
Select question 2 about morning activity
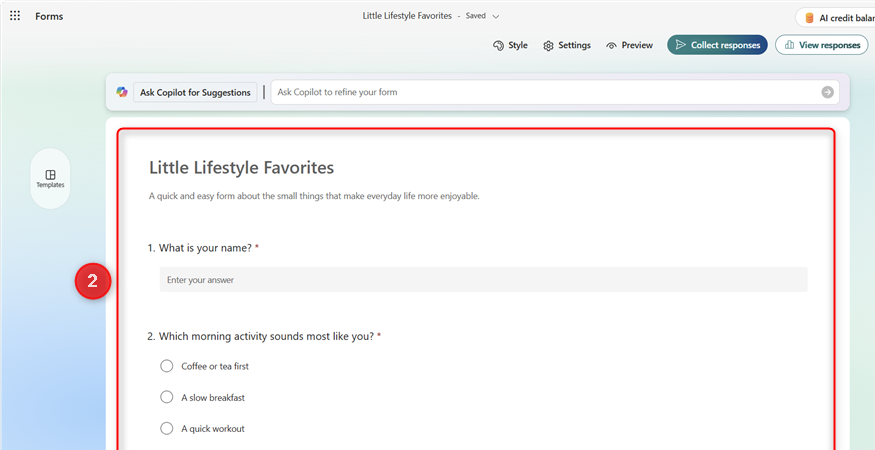tap(264, 336)
